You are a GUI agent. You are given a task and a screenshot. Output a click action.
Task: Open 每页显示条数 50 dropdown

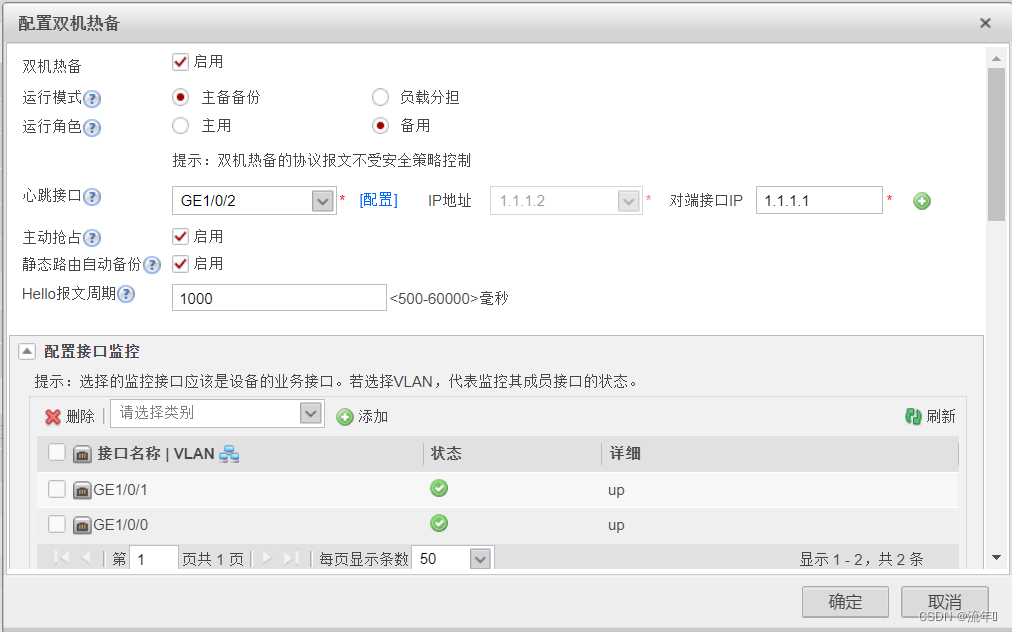point(480,559)
